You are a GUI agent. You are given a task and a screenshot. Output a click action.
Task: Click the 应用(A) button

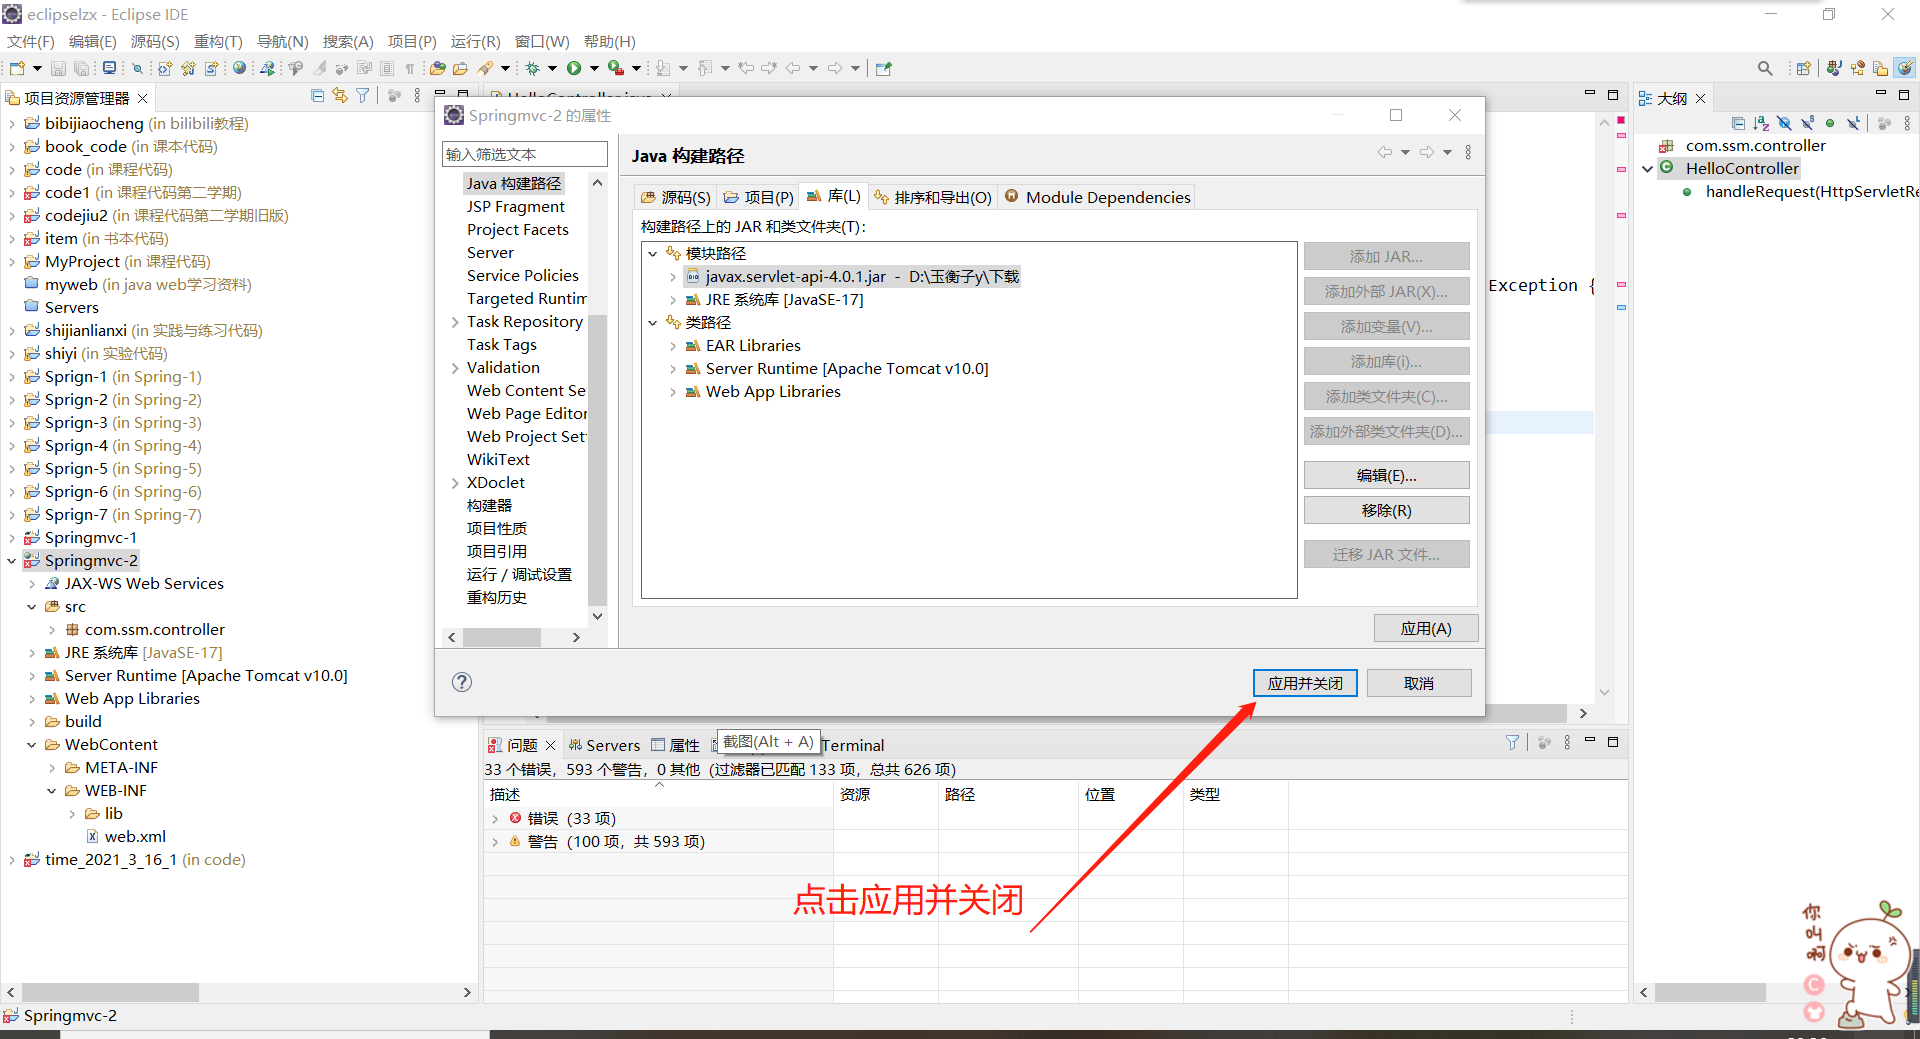click(1426, 628)
